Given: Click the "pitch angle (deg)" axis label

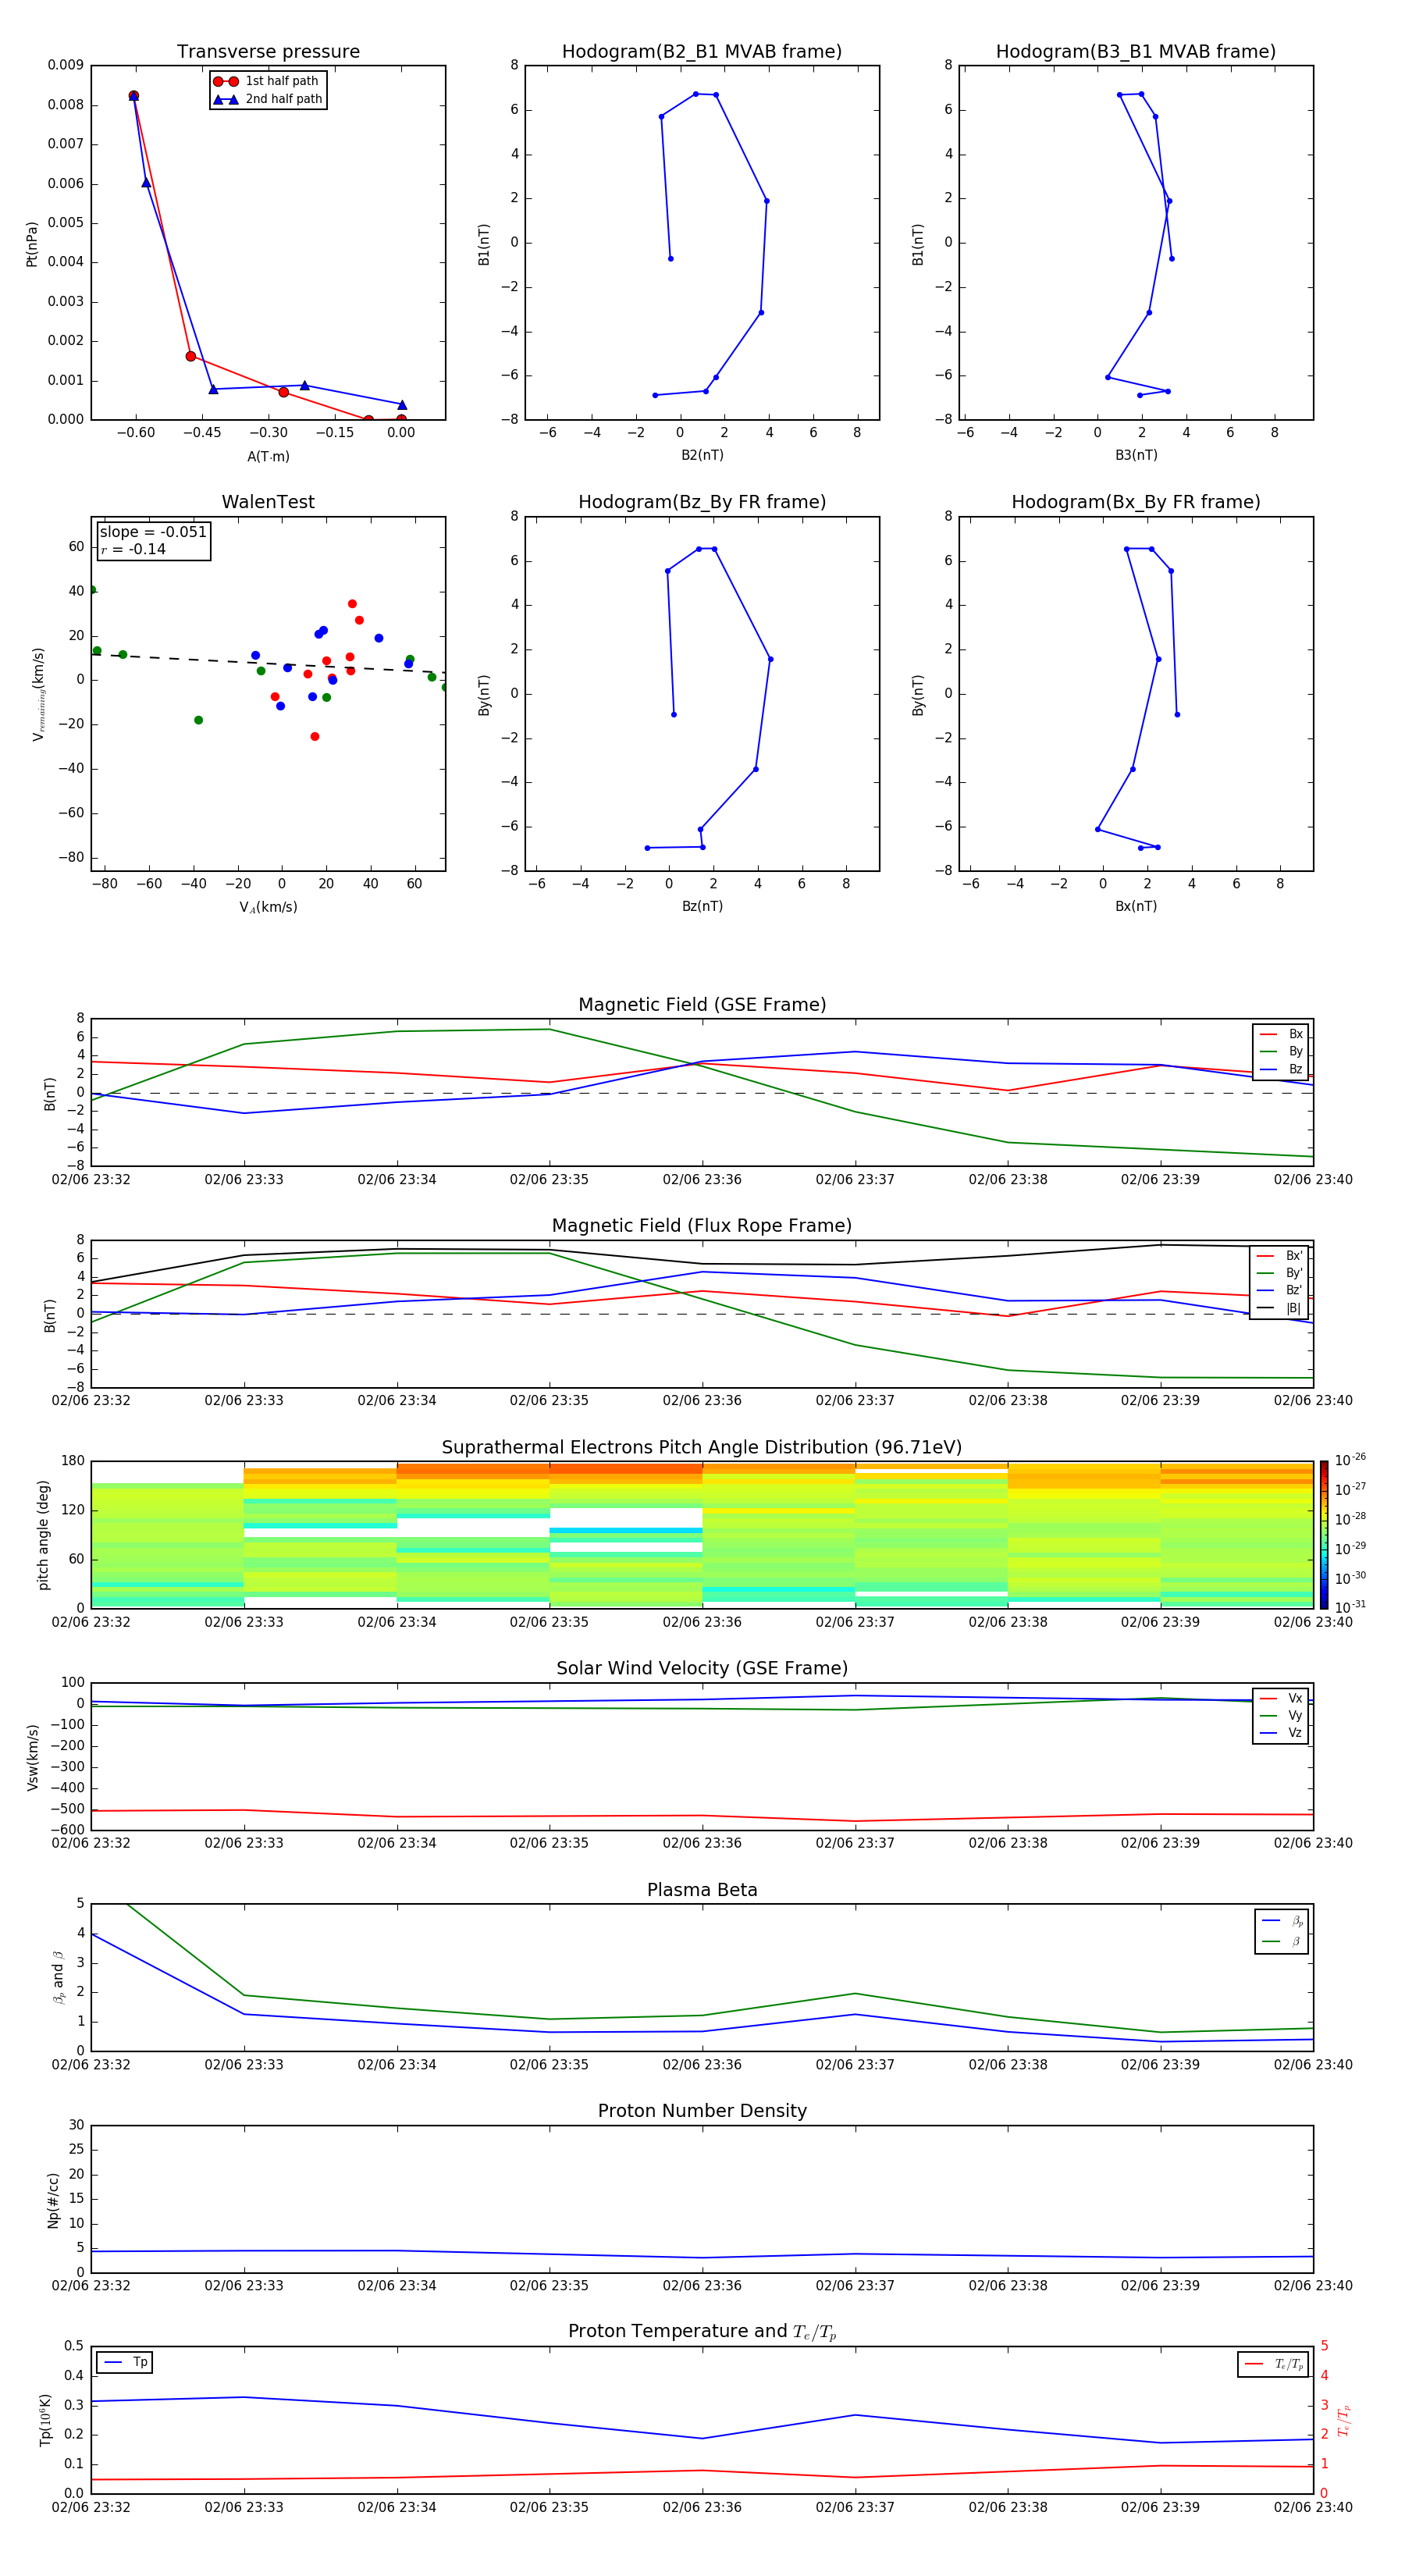Looking at the screenshot, I should pyautogui.click(x=43, y=1535).
